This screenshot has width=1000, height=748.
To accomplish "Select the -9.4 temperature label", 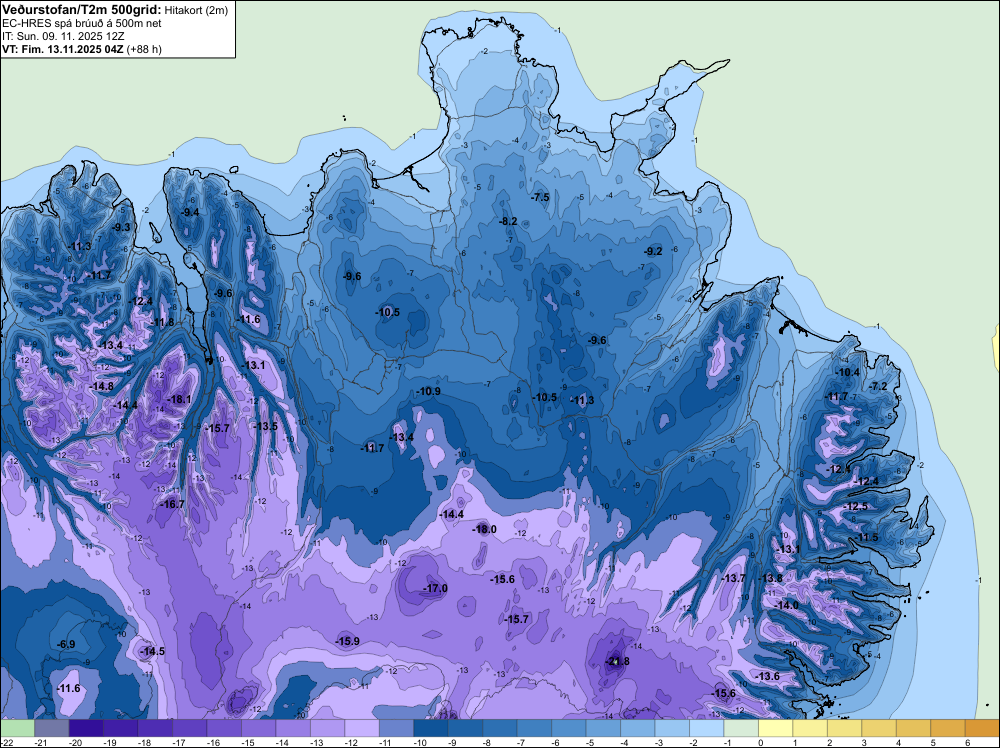I will pos(191,212).
